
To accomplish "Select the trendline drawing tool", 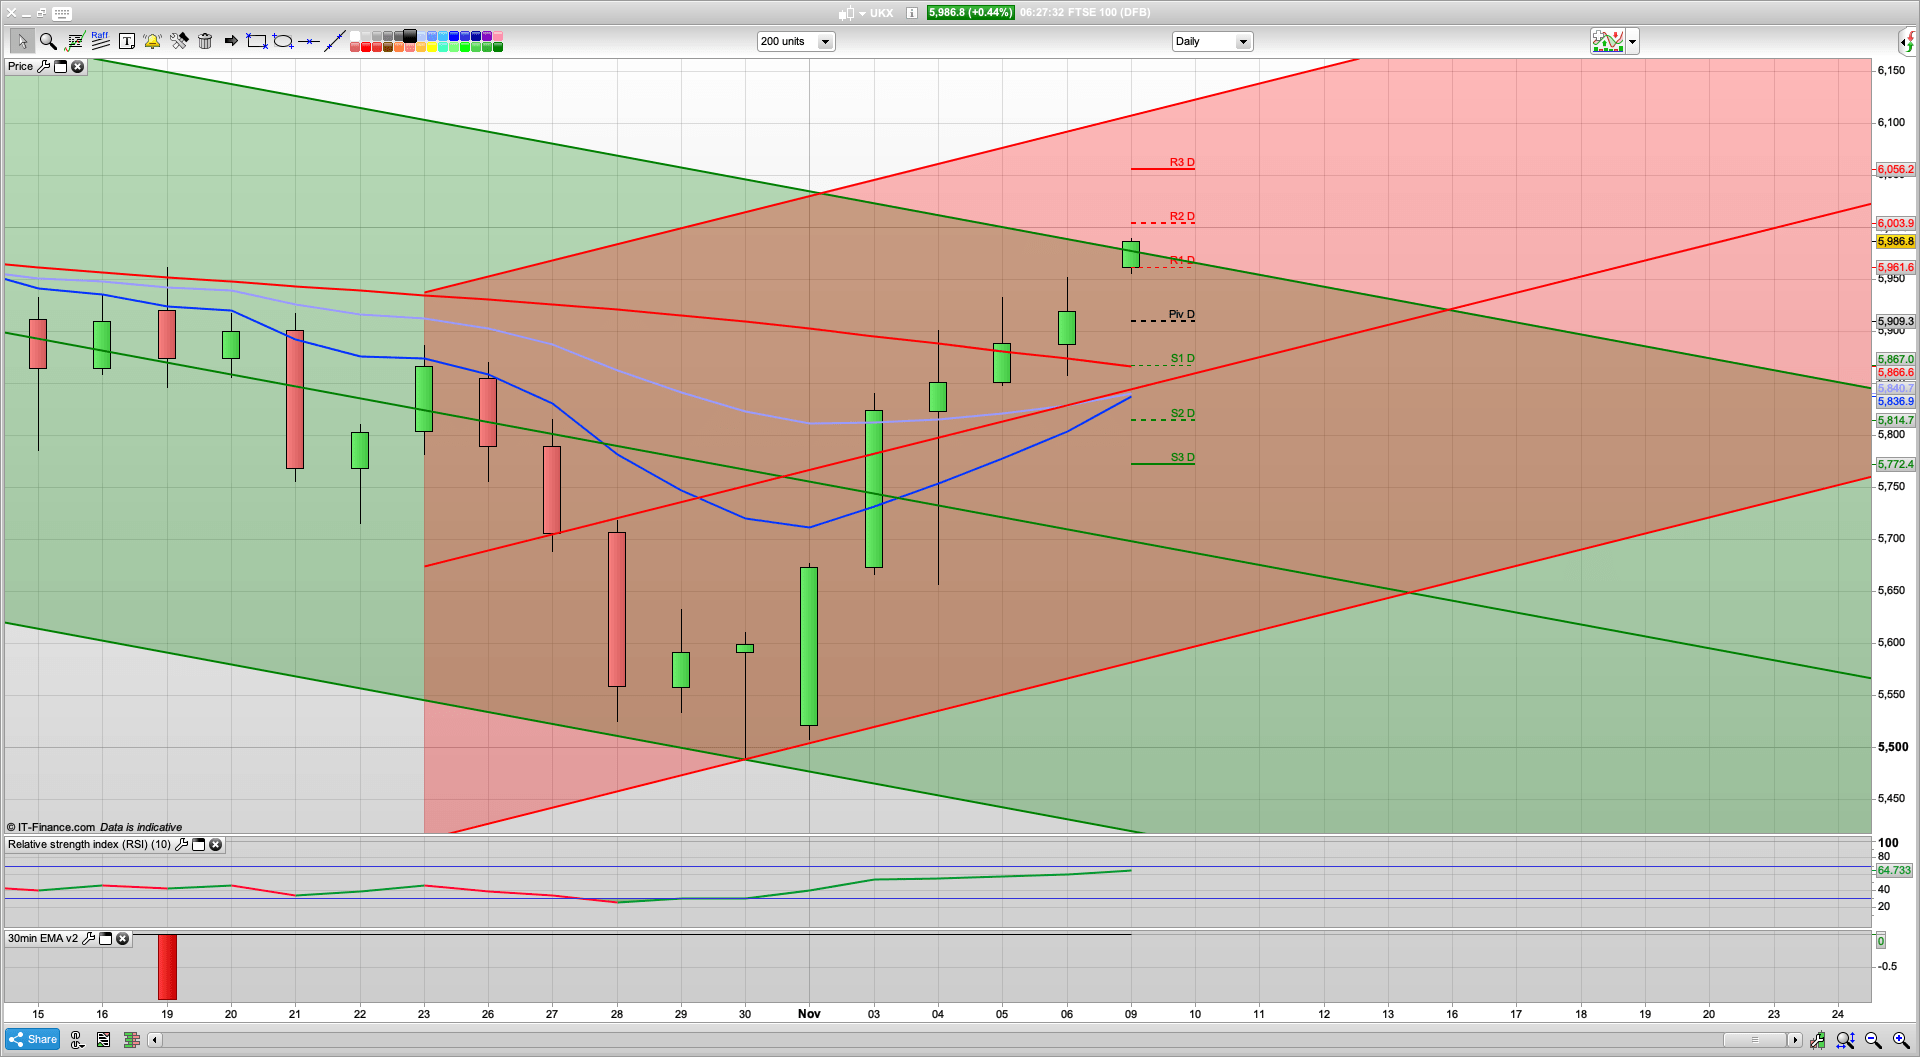I will click(334, 41).
